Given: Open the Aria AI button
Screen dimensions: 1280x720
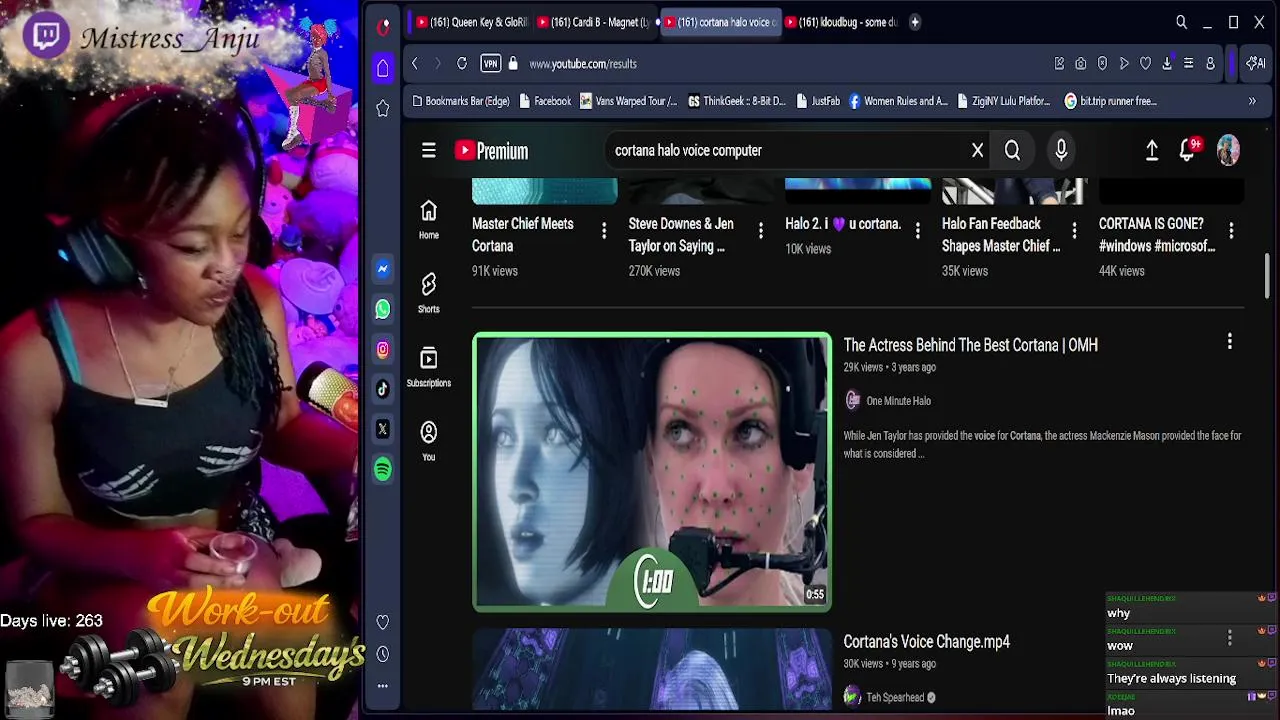Looking at the screenshot, I should (1255, 64).
